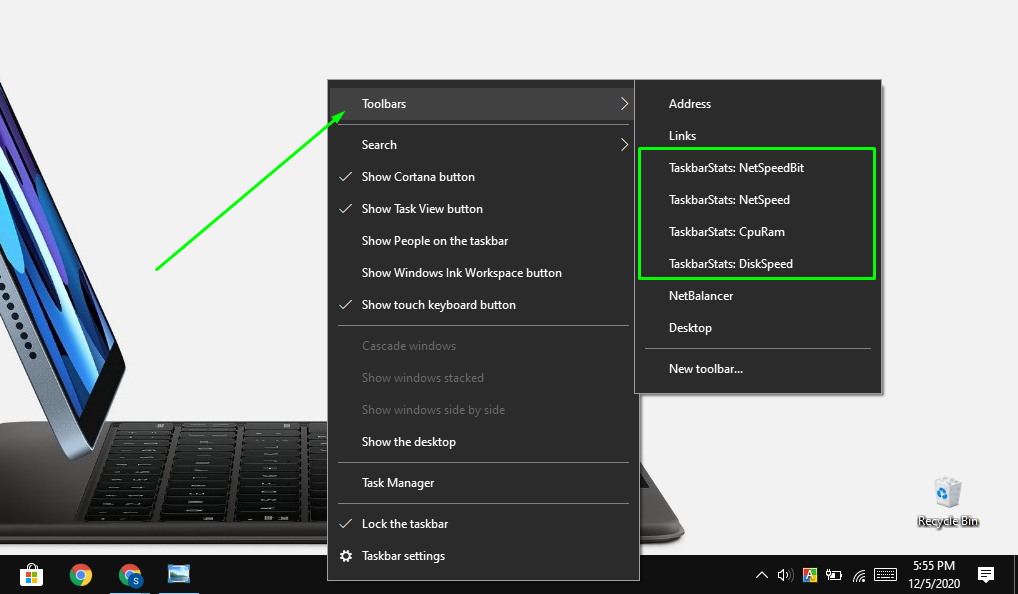Click the Wi-Fi network tray icon
The height and width of the screenshot is (594, 1018).
[x=859, y=575]
